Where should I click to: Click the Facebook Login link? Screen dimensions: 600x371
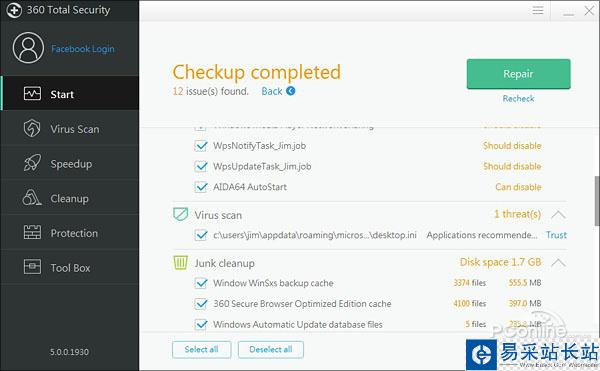(x=83, y=49)
